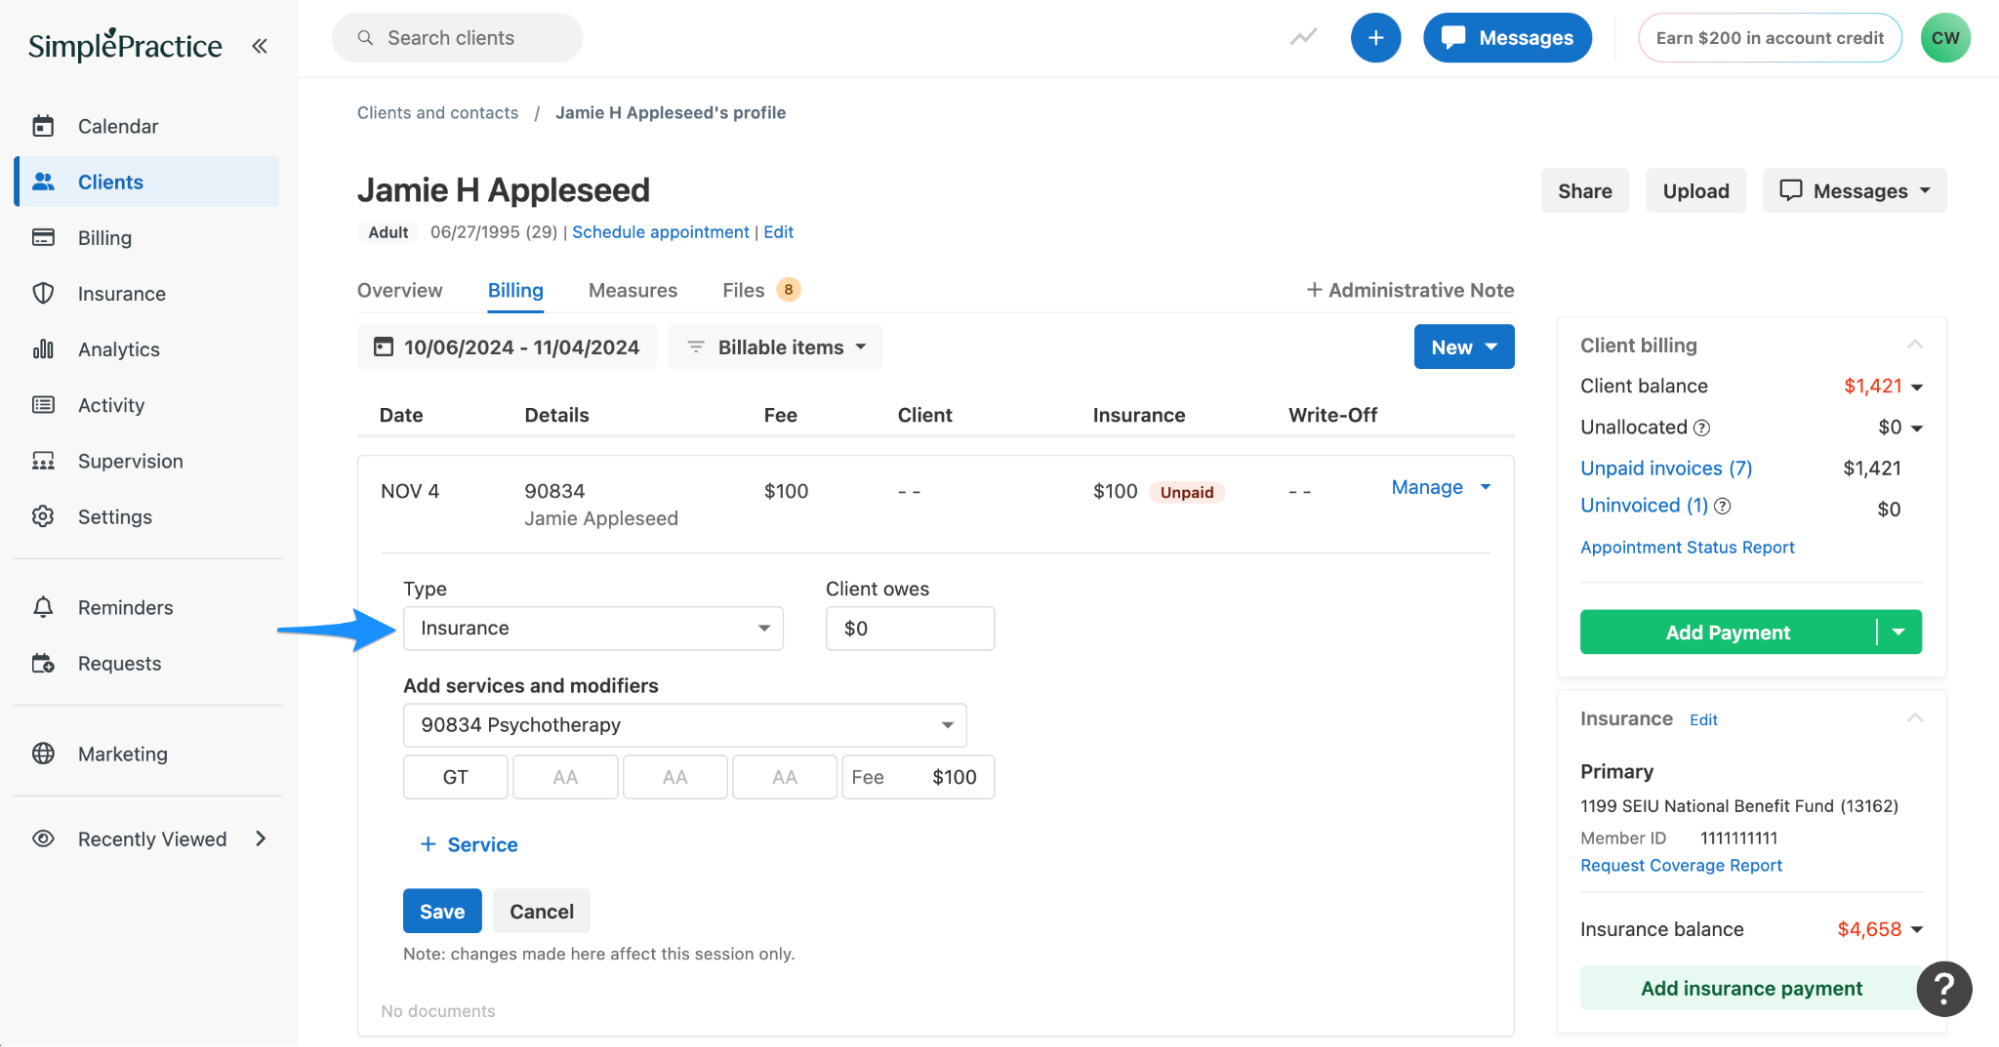Click the Unallocated help question icon

[1701, 428]
